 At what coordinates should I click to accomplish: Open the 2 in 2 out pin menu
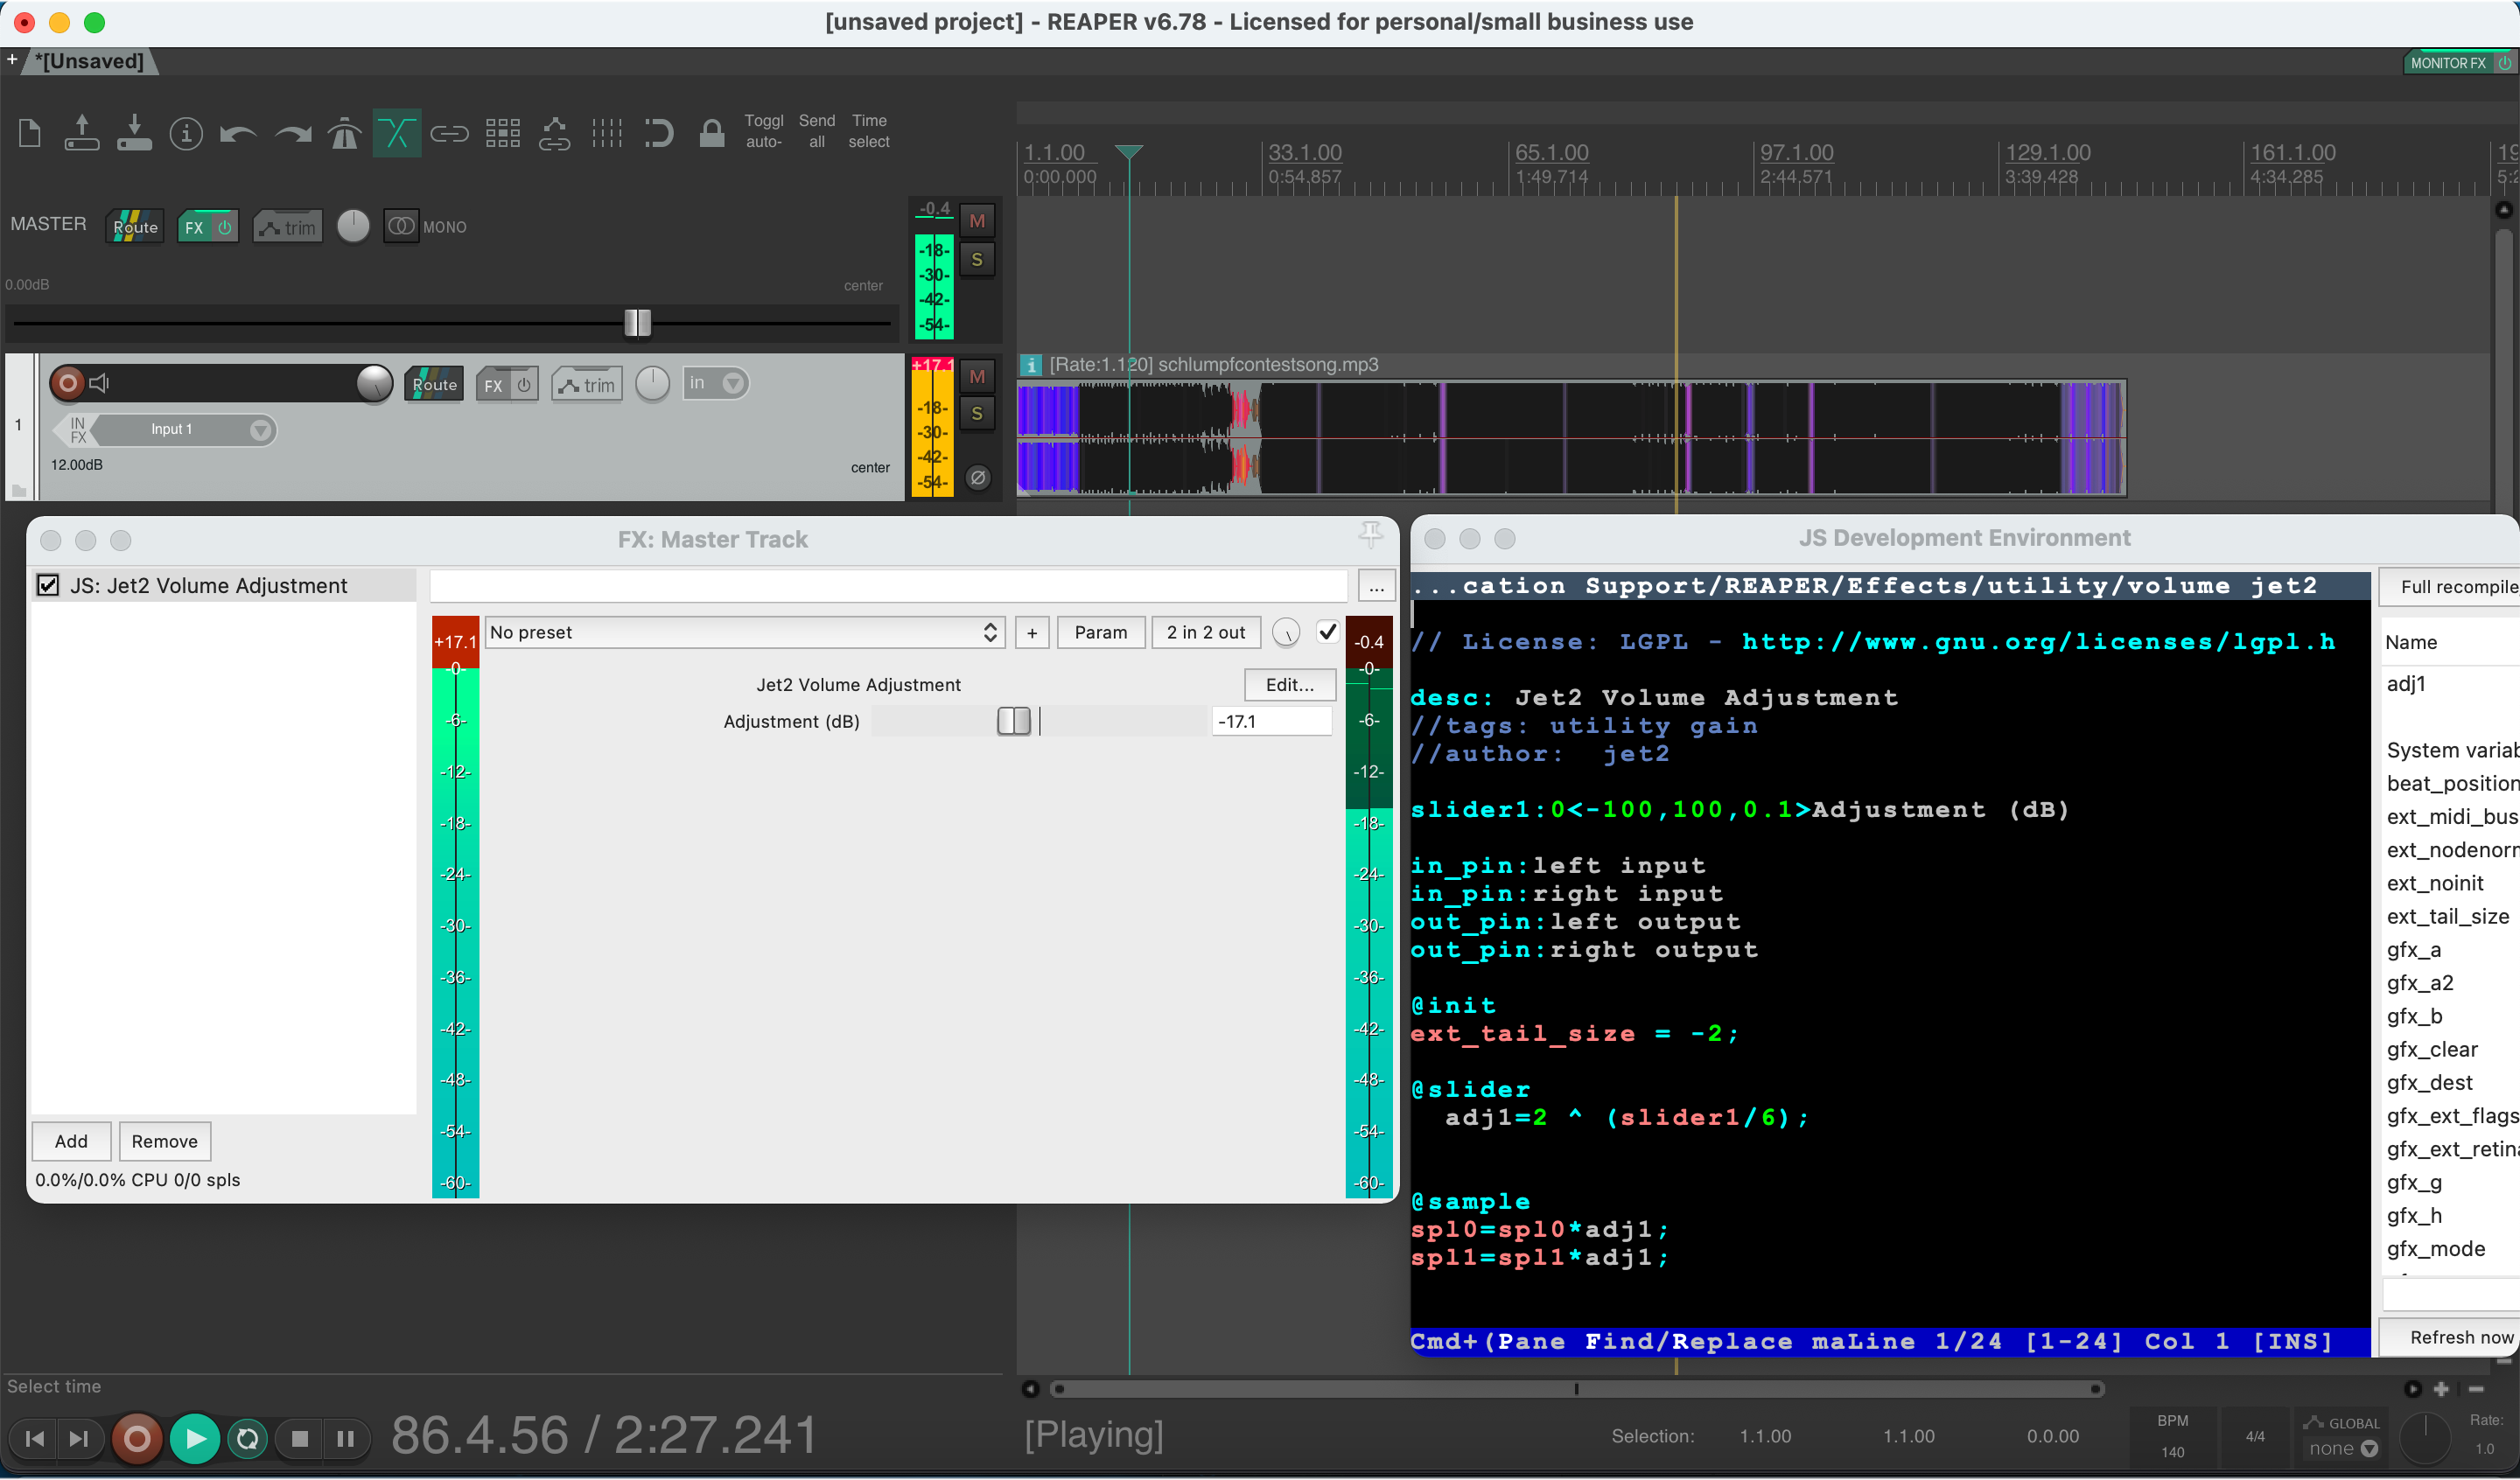[1205, 632]
